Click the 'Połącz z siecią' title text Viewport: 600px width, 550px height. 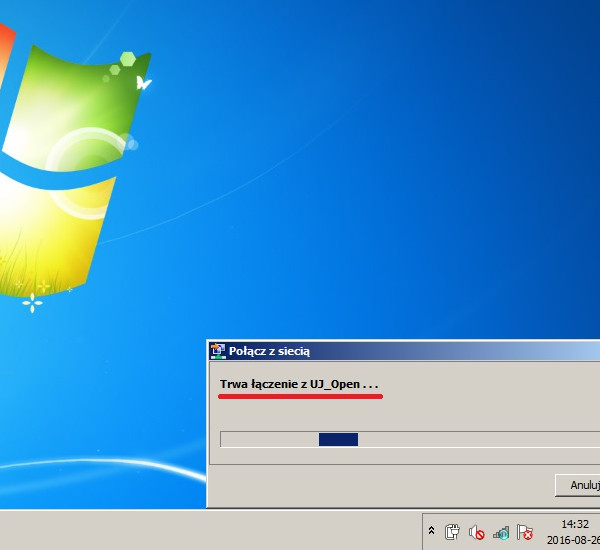[269, 350]
